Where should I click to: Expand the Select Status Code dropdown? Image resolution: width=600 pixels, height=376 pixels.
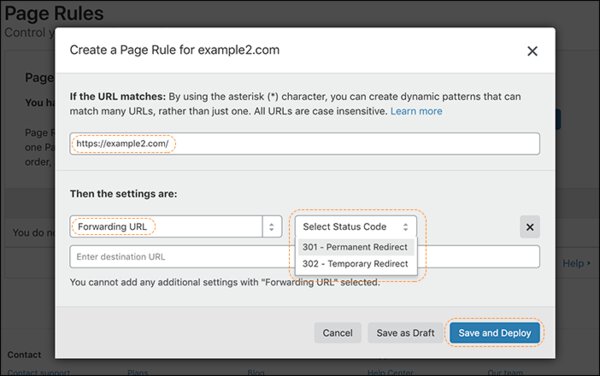[x=355, y=226]
